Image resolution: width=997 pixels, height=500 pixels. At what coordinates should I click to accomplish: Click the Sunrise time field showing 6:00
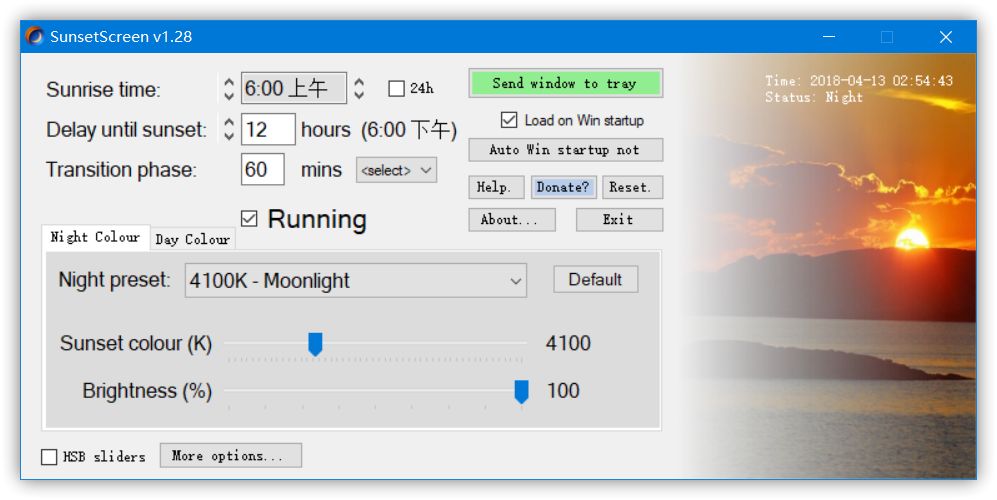click(294, 88)
